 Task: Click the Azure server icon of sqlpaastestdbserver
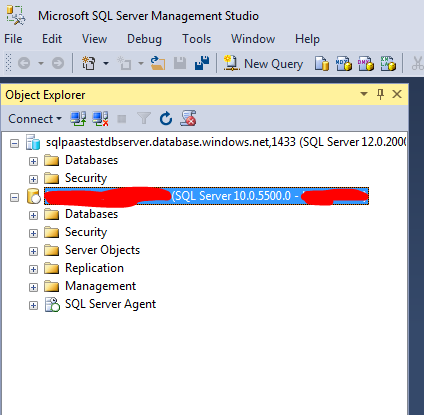point(33,143)
